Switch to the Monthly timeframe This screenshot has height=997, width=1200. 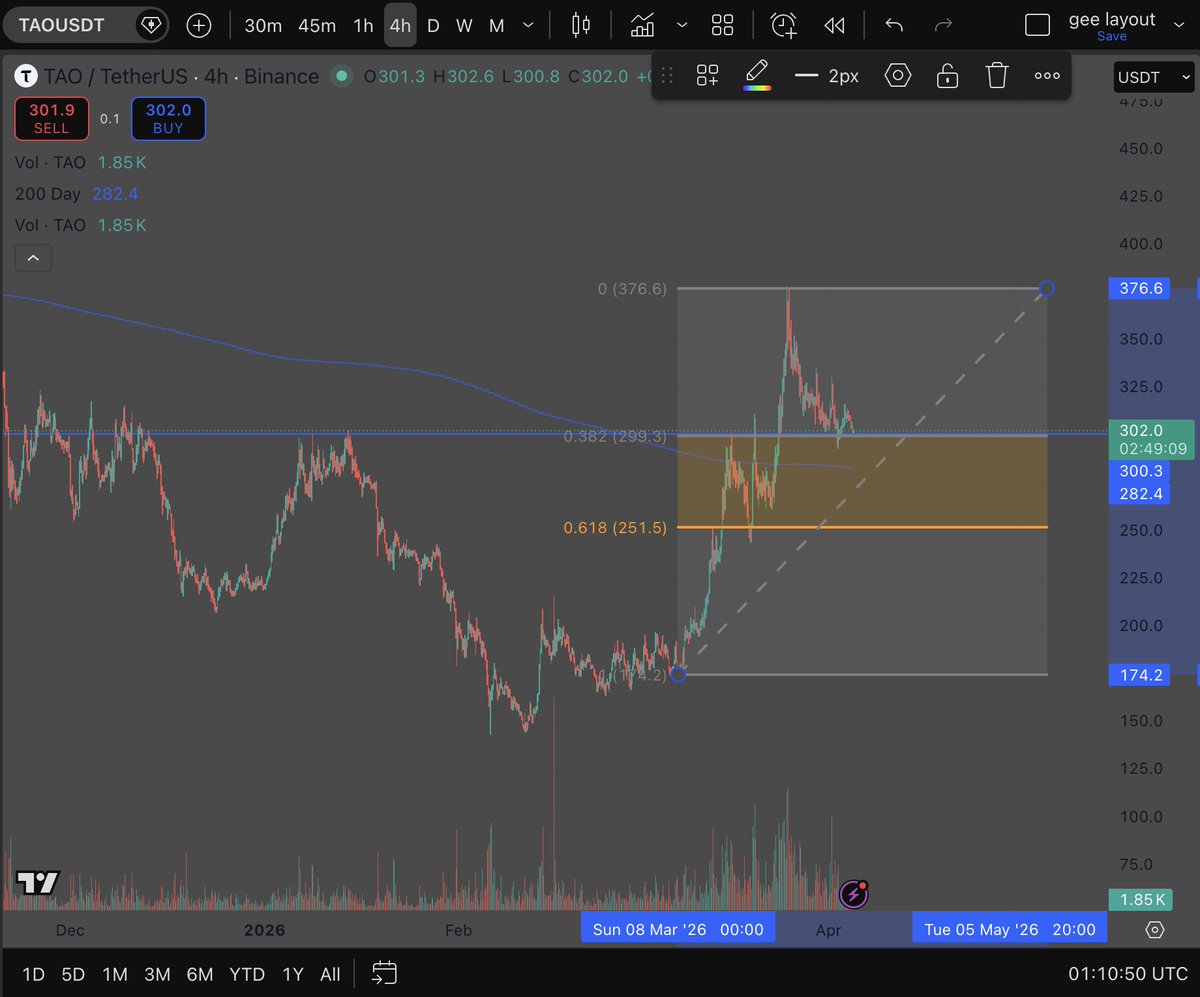(496, 26)
